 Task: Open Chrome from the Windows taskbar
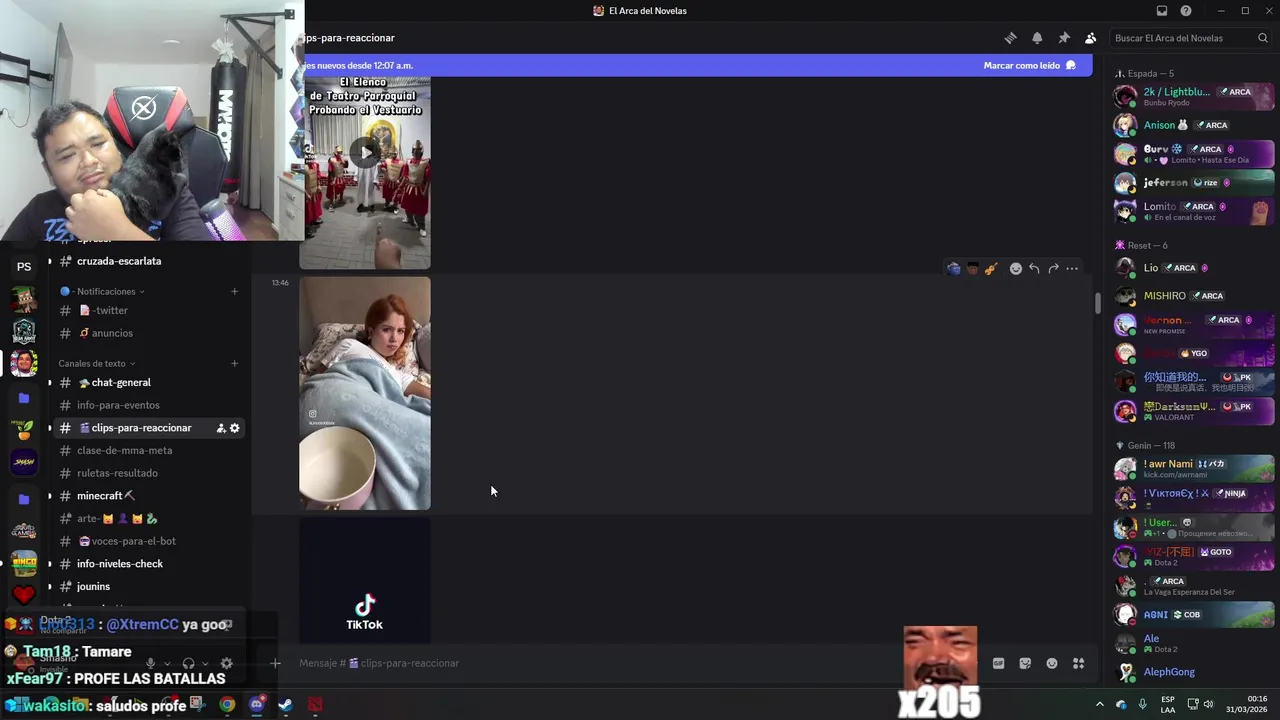click(x=227, y=704)
